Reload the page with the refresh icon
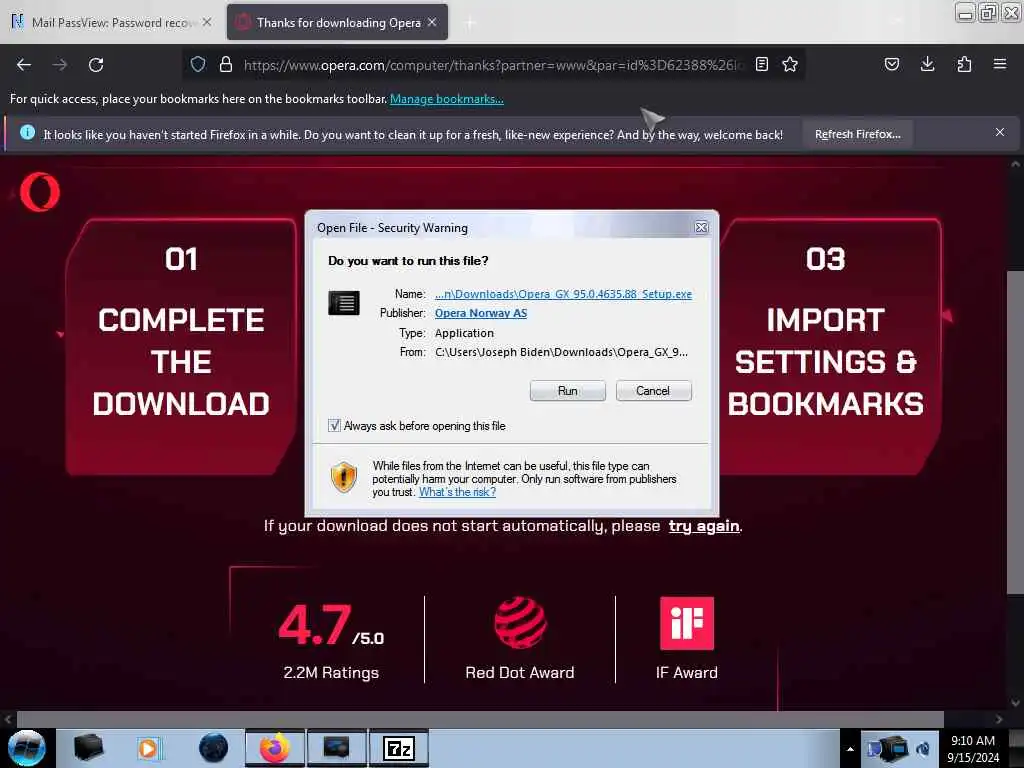This screenshot has height=768, width=1024. (96, 65)
